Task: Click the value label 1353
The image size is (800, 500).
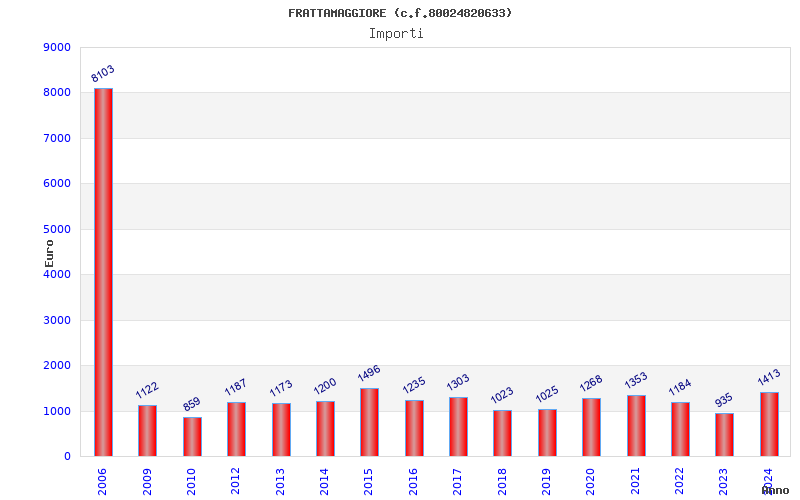Action: (636, 380)
